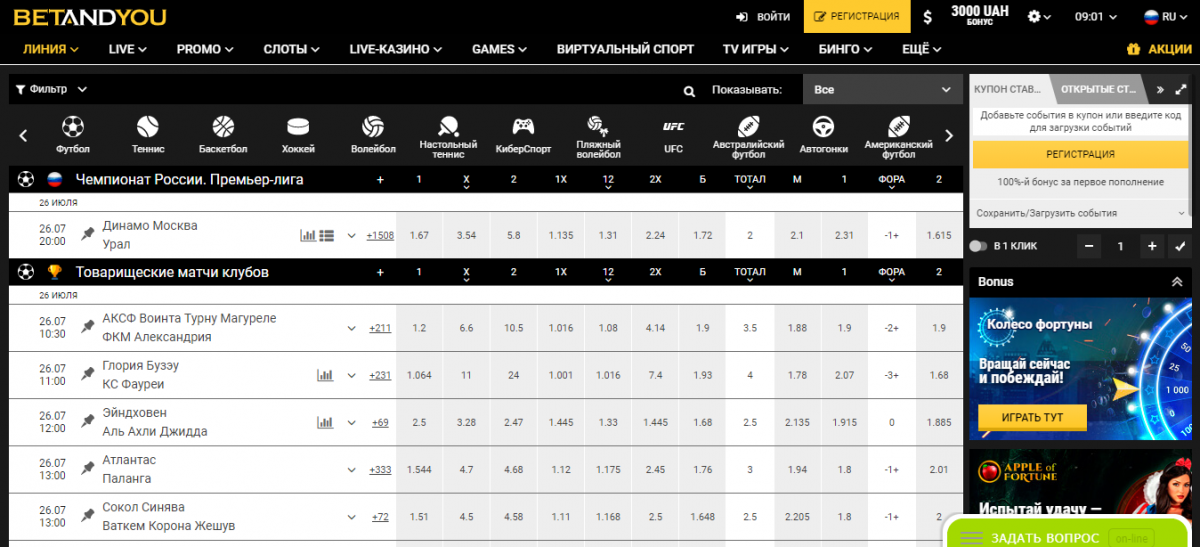Open statistics chart for Глория Бузэу match

pyautogui.click(x=325, y=375)
